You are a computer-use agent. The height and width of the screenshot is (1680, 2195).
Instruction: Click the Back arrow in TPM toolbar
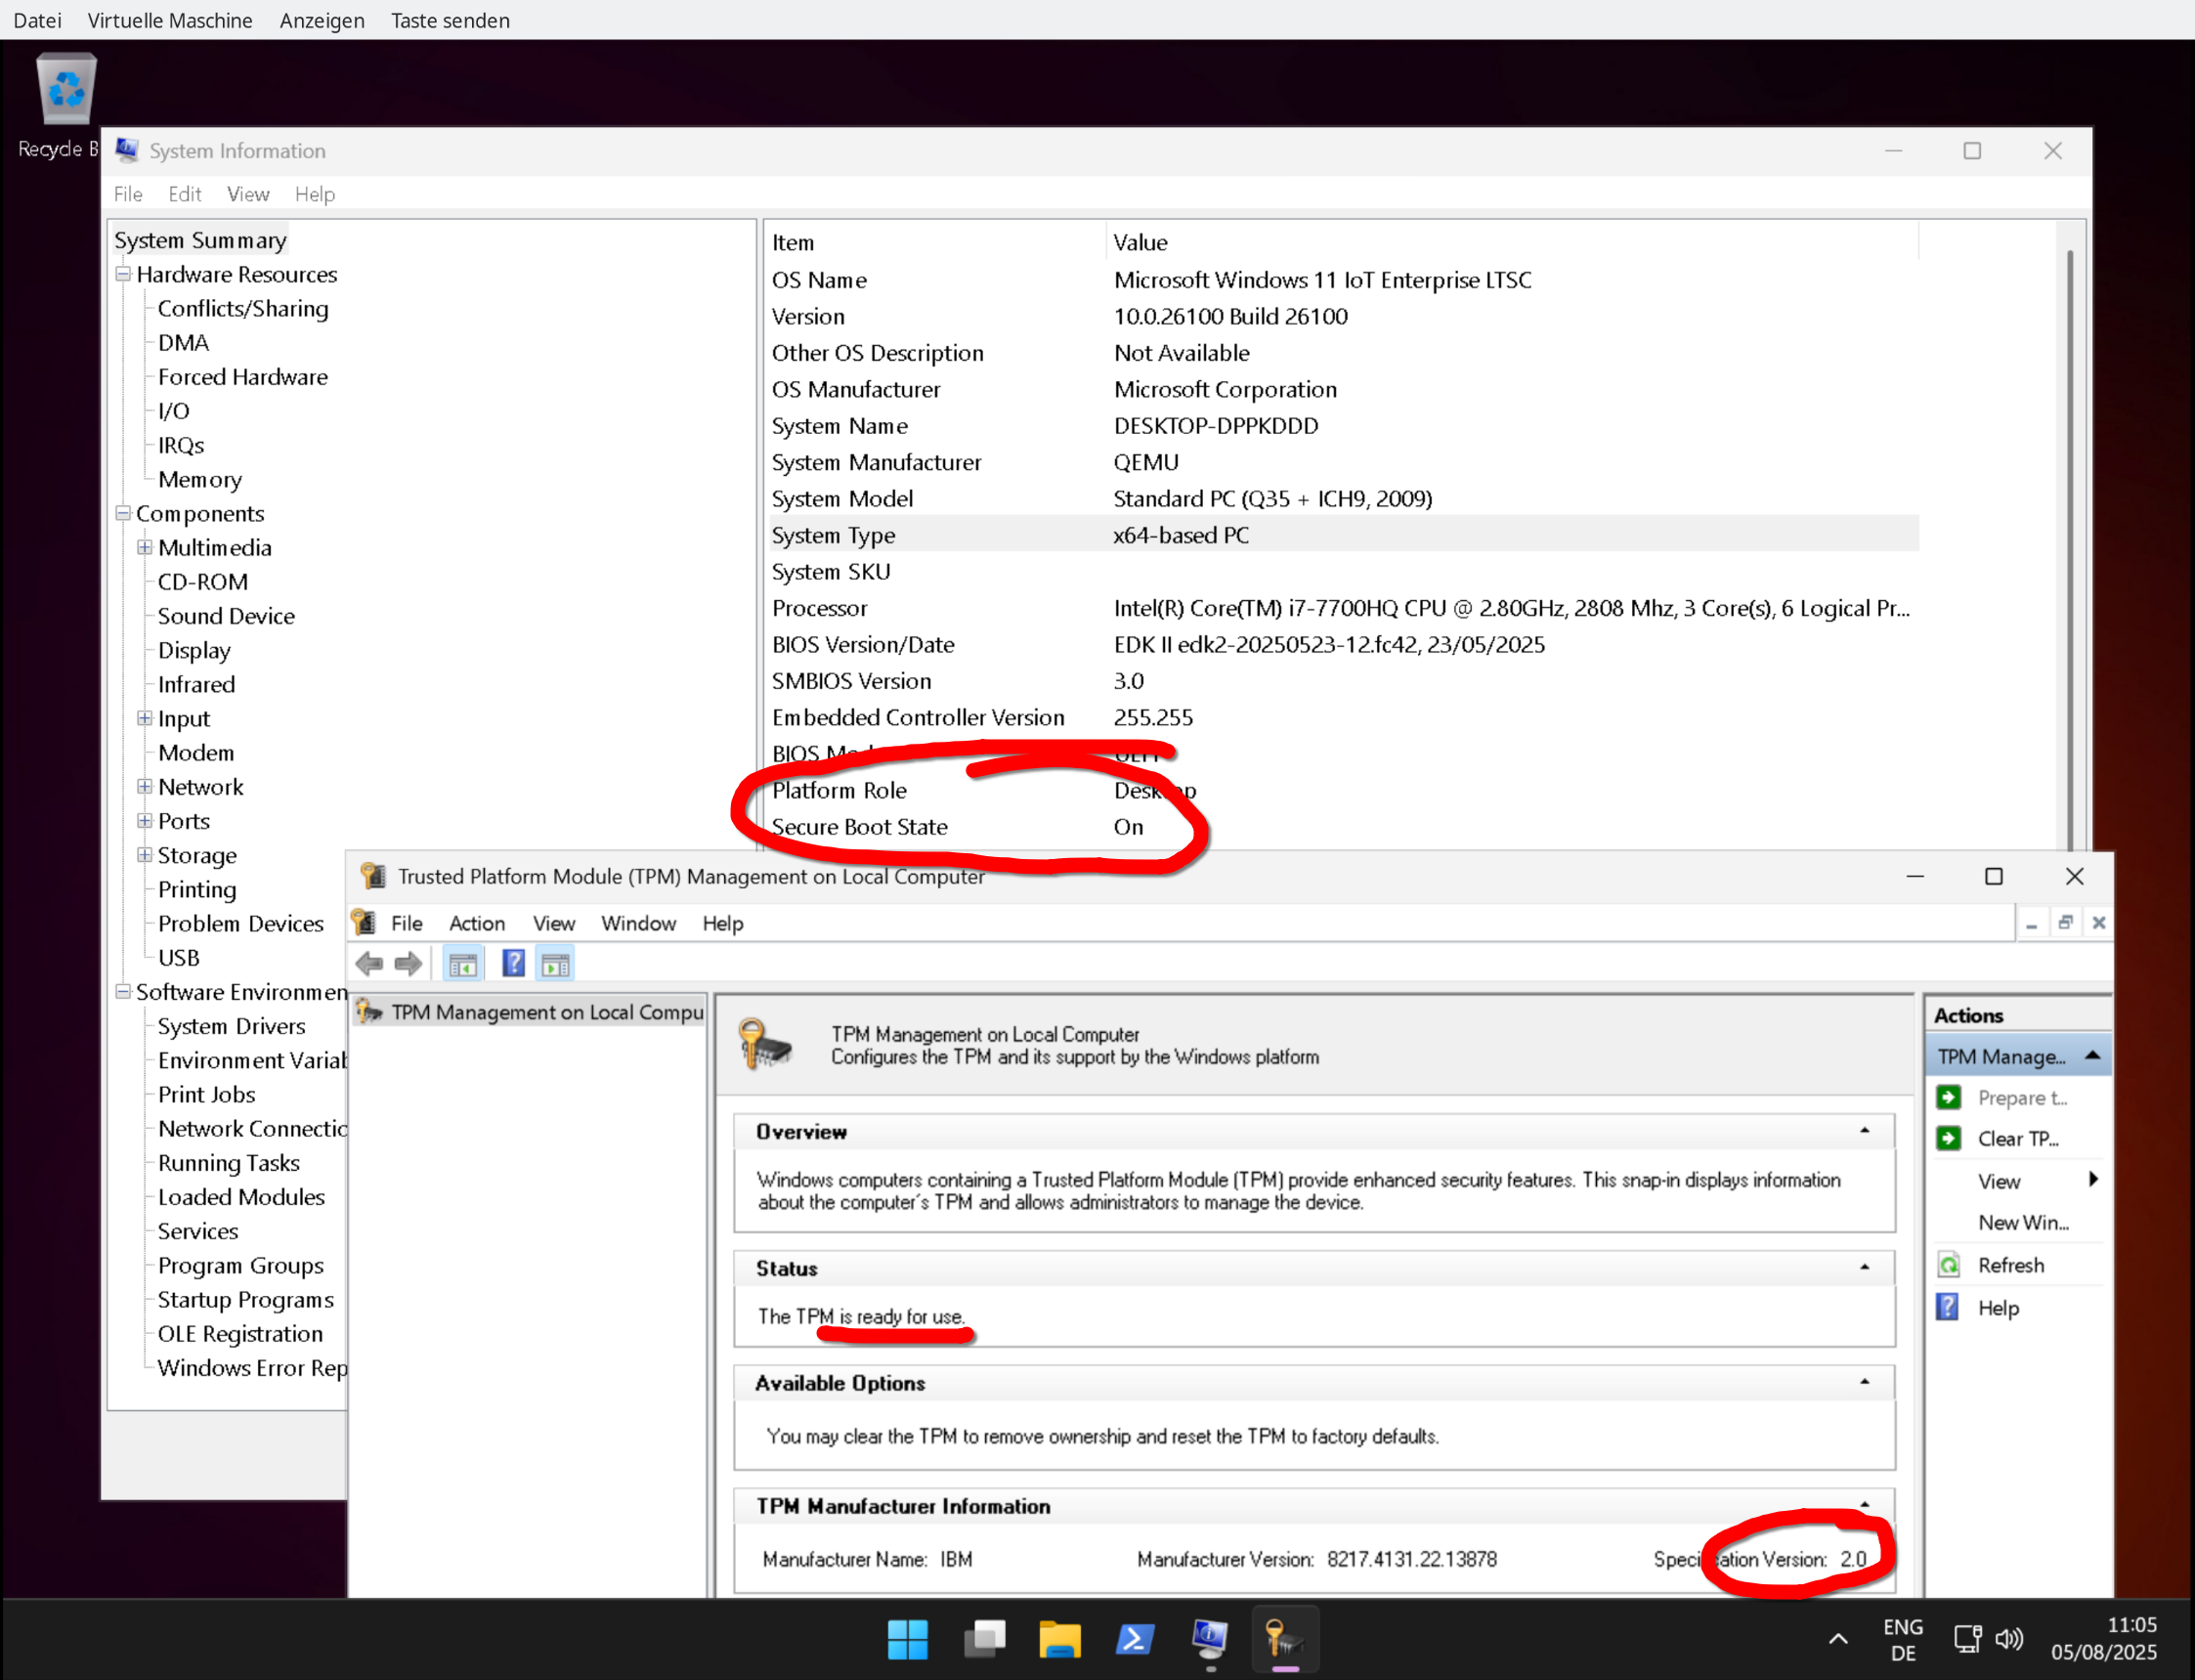click(369, 964)
